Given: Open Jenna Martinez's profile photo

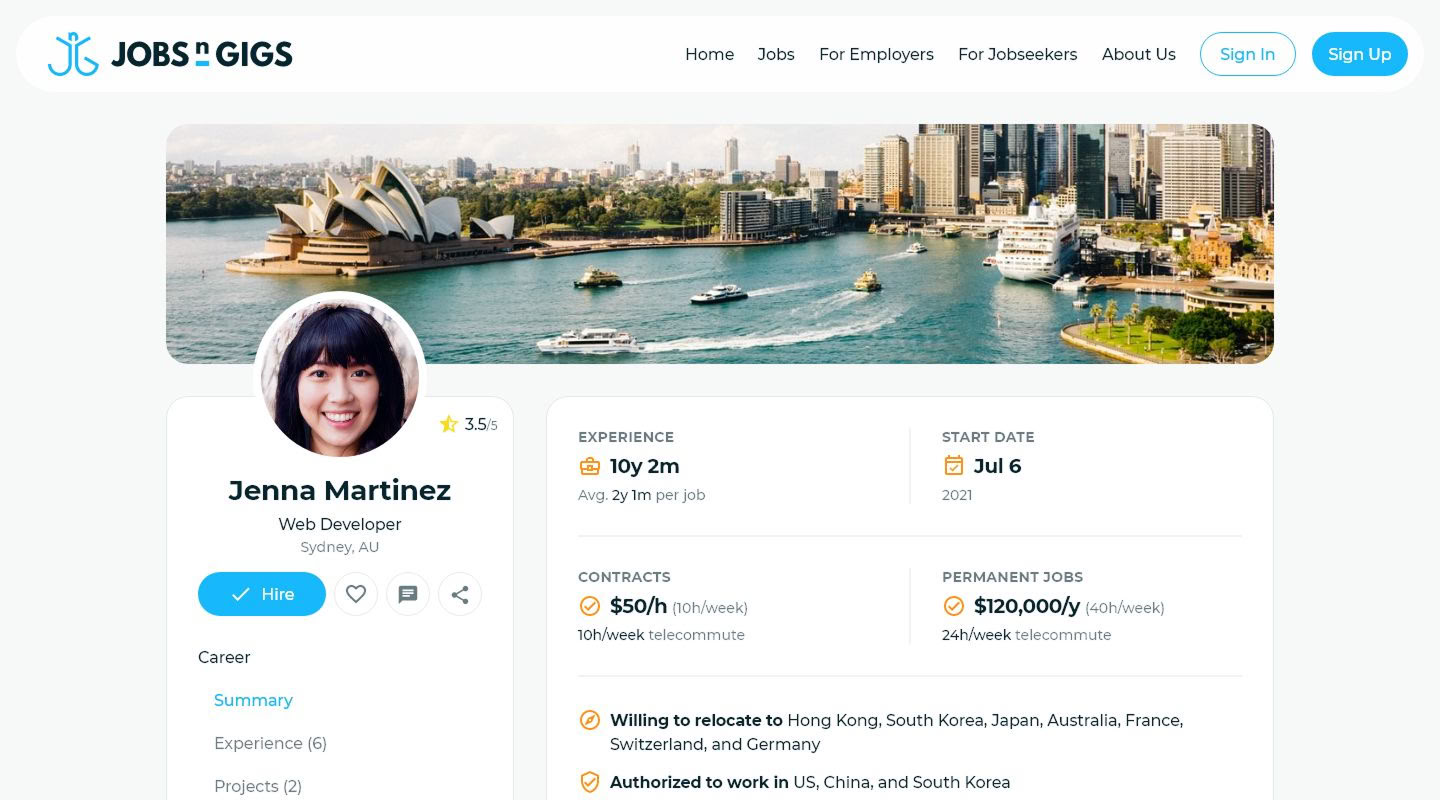Looking at the screenshot, I should pos(340,378).
